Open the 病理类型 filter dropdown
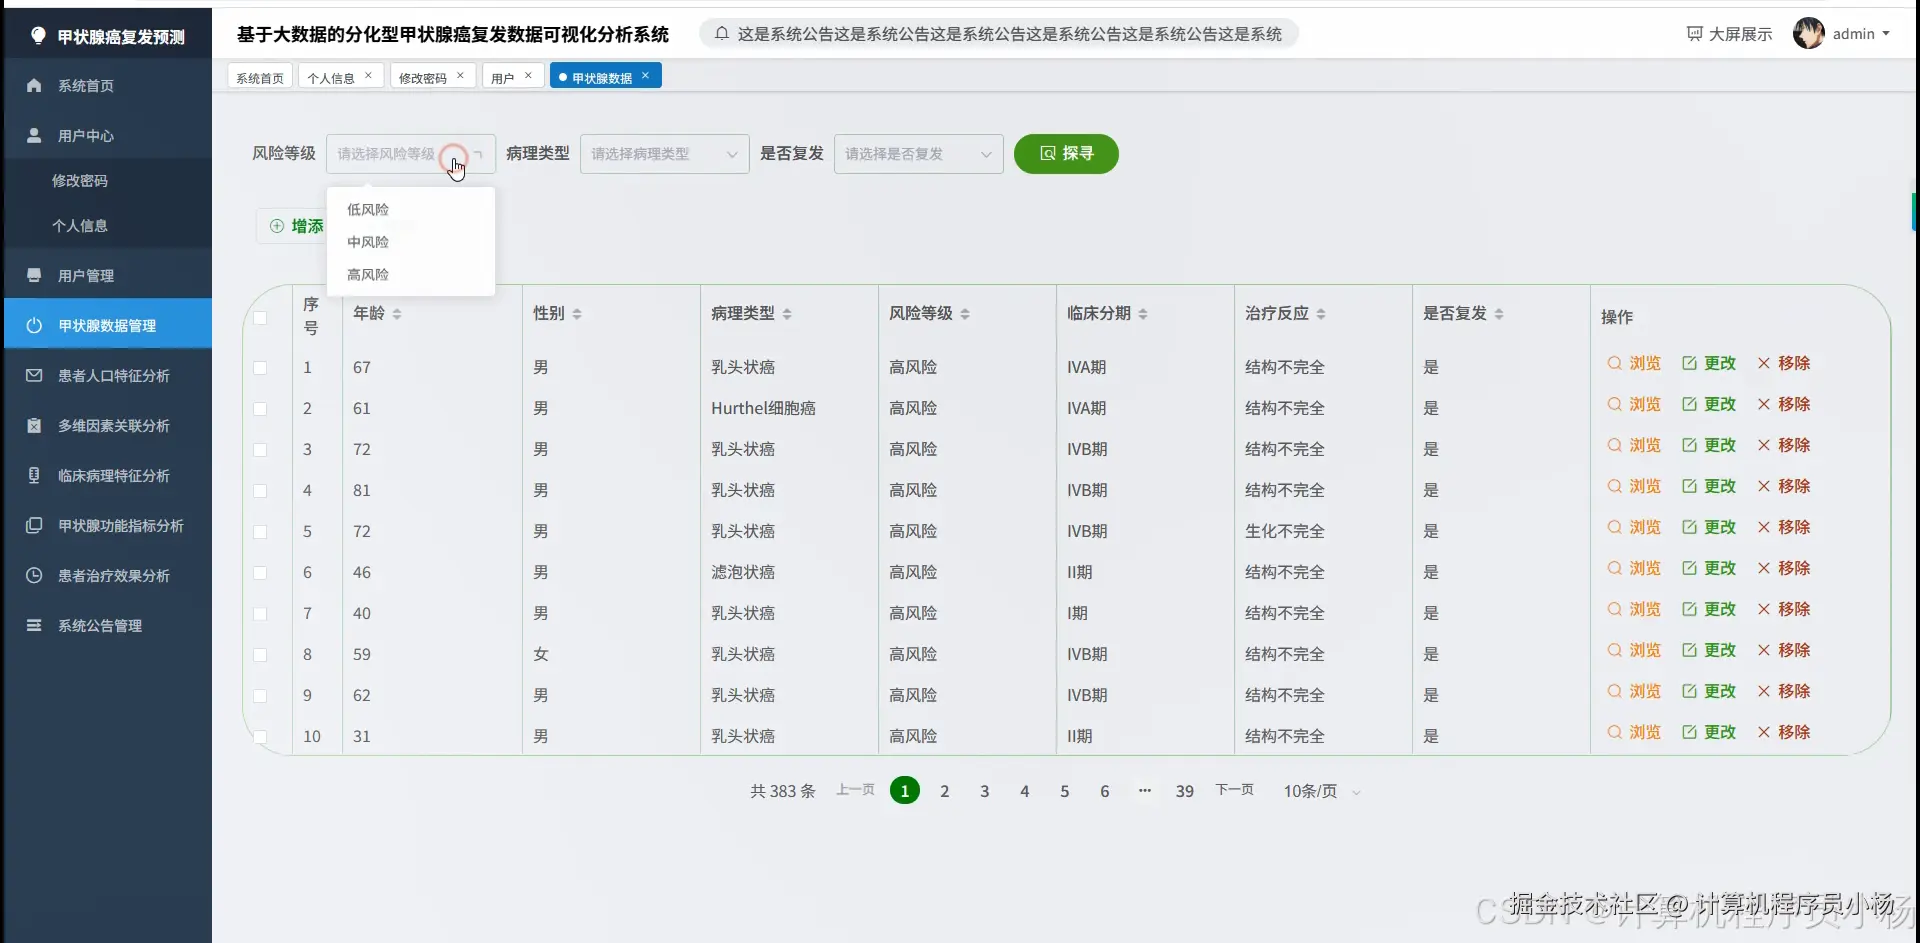The width and height of the screenshot is (1920, 943). [x=664, y=153]
